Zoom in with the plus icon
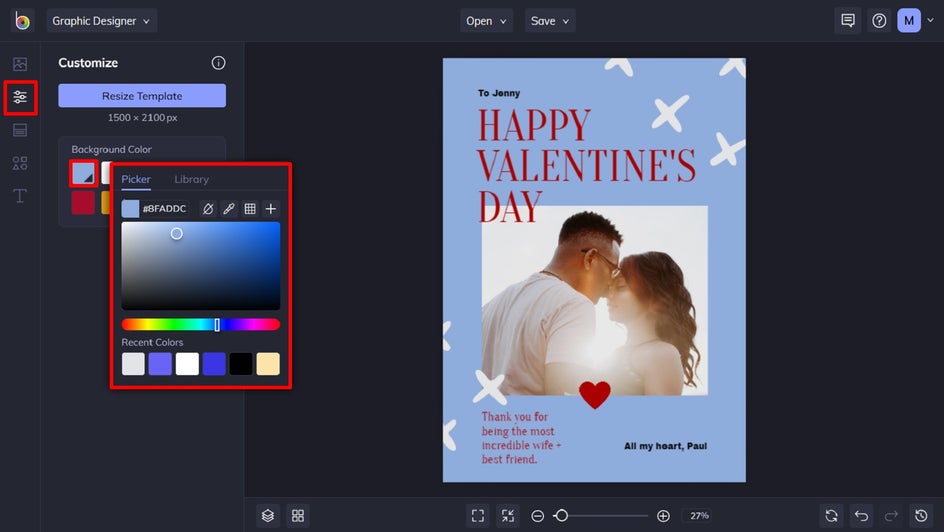 coord(663,516)
